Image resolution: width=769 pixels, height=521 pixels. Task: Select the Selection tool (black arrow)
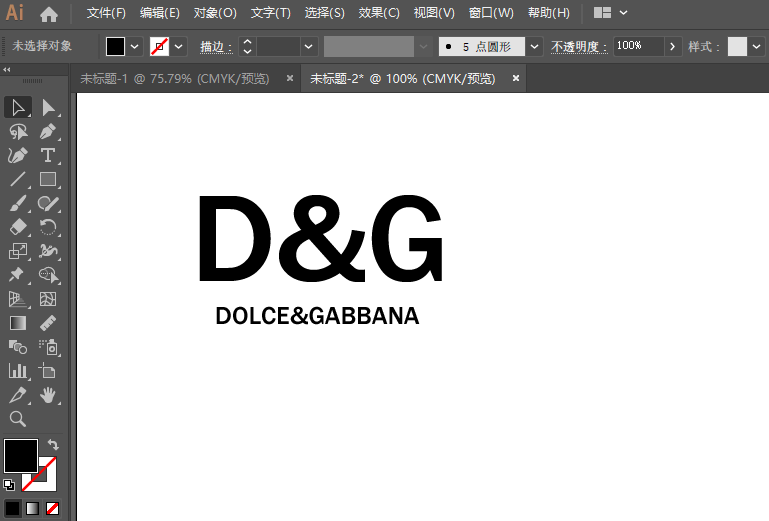point(18,107)
